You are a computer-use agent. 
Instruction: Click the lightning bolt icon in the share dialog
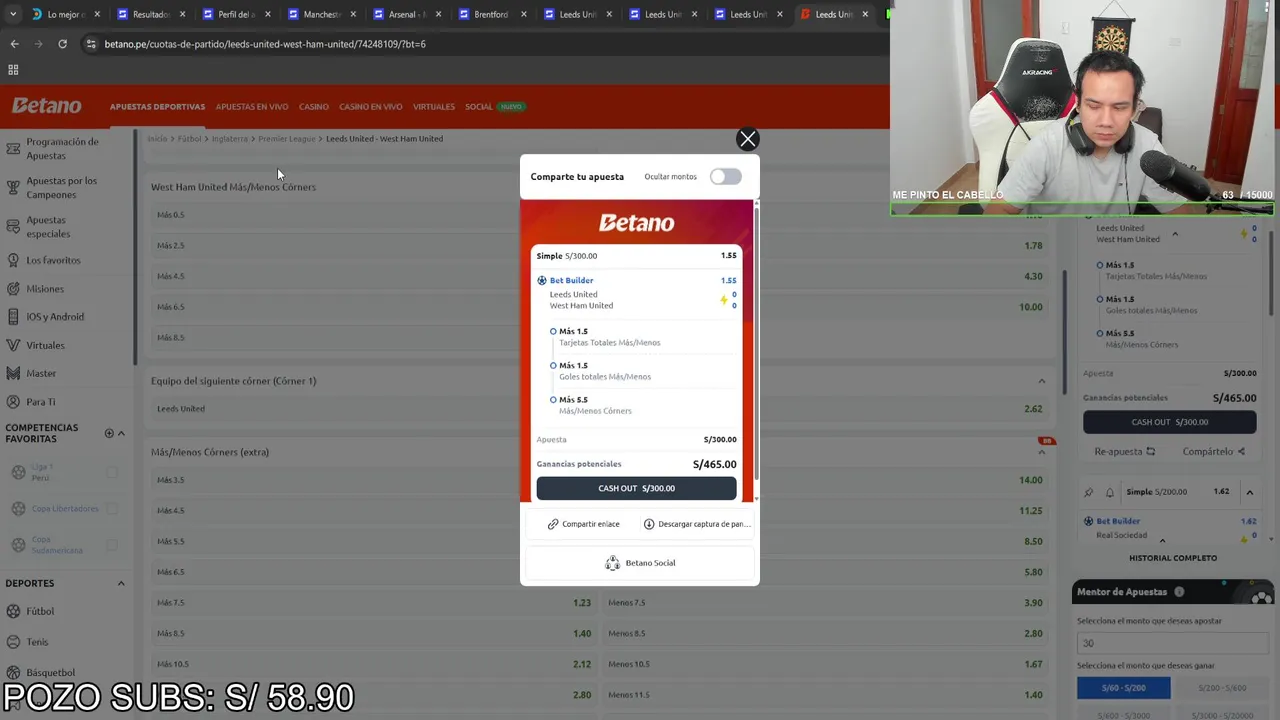click(724, 300)
